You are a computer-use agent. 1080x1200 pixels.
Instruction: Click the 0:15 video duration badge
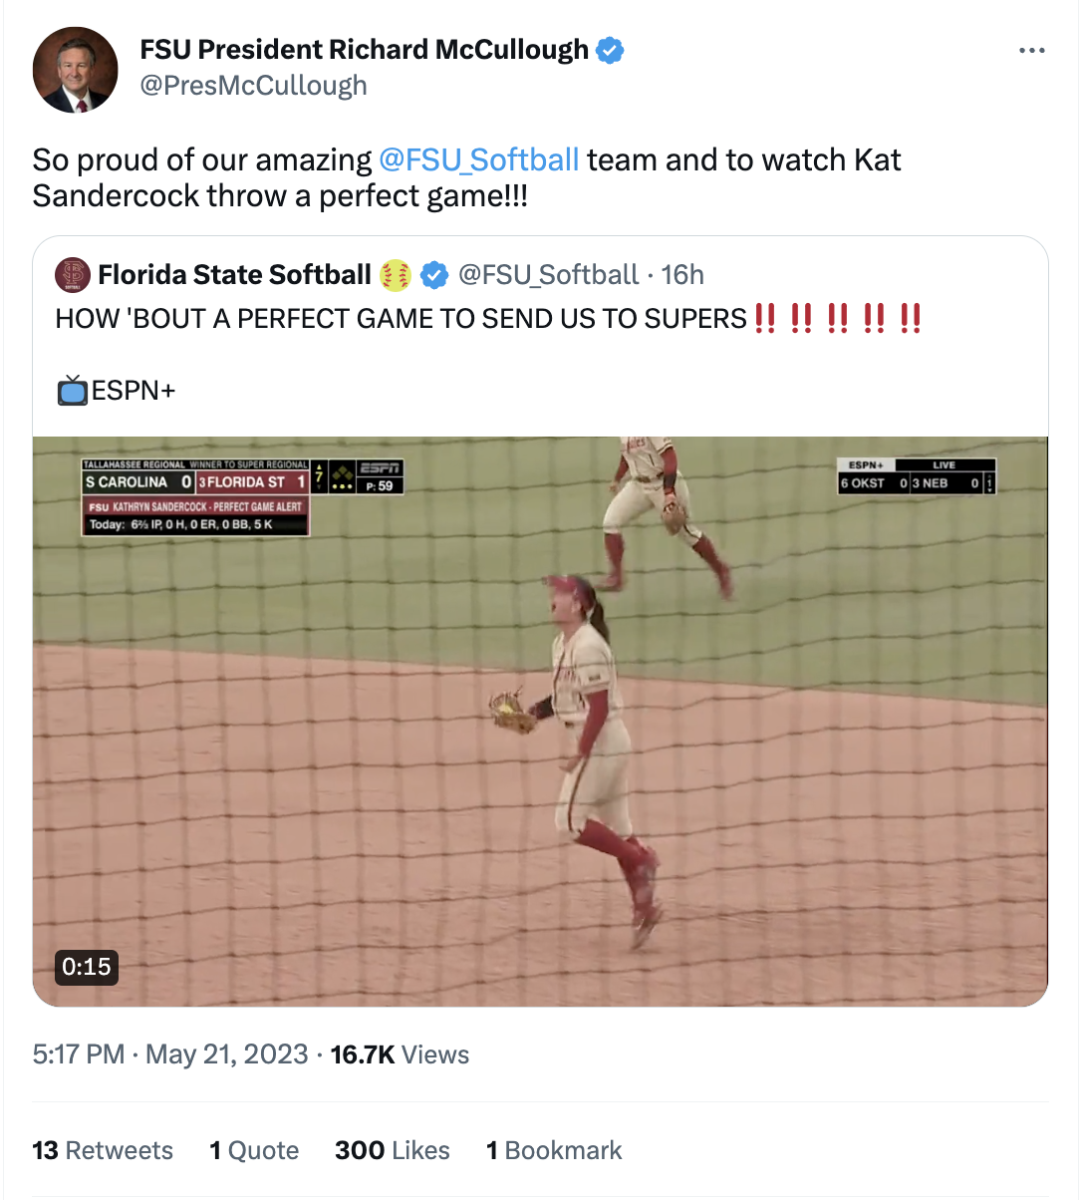point(86,967)
